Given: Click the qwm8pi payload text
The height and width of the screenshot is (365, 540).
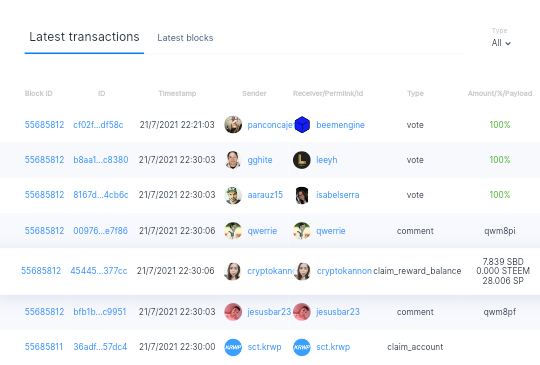Looking at the screenshot, I should pos(500,231).
